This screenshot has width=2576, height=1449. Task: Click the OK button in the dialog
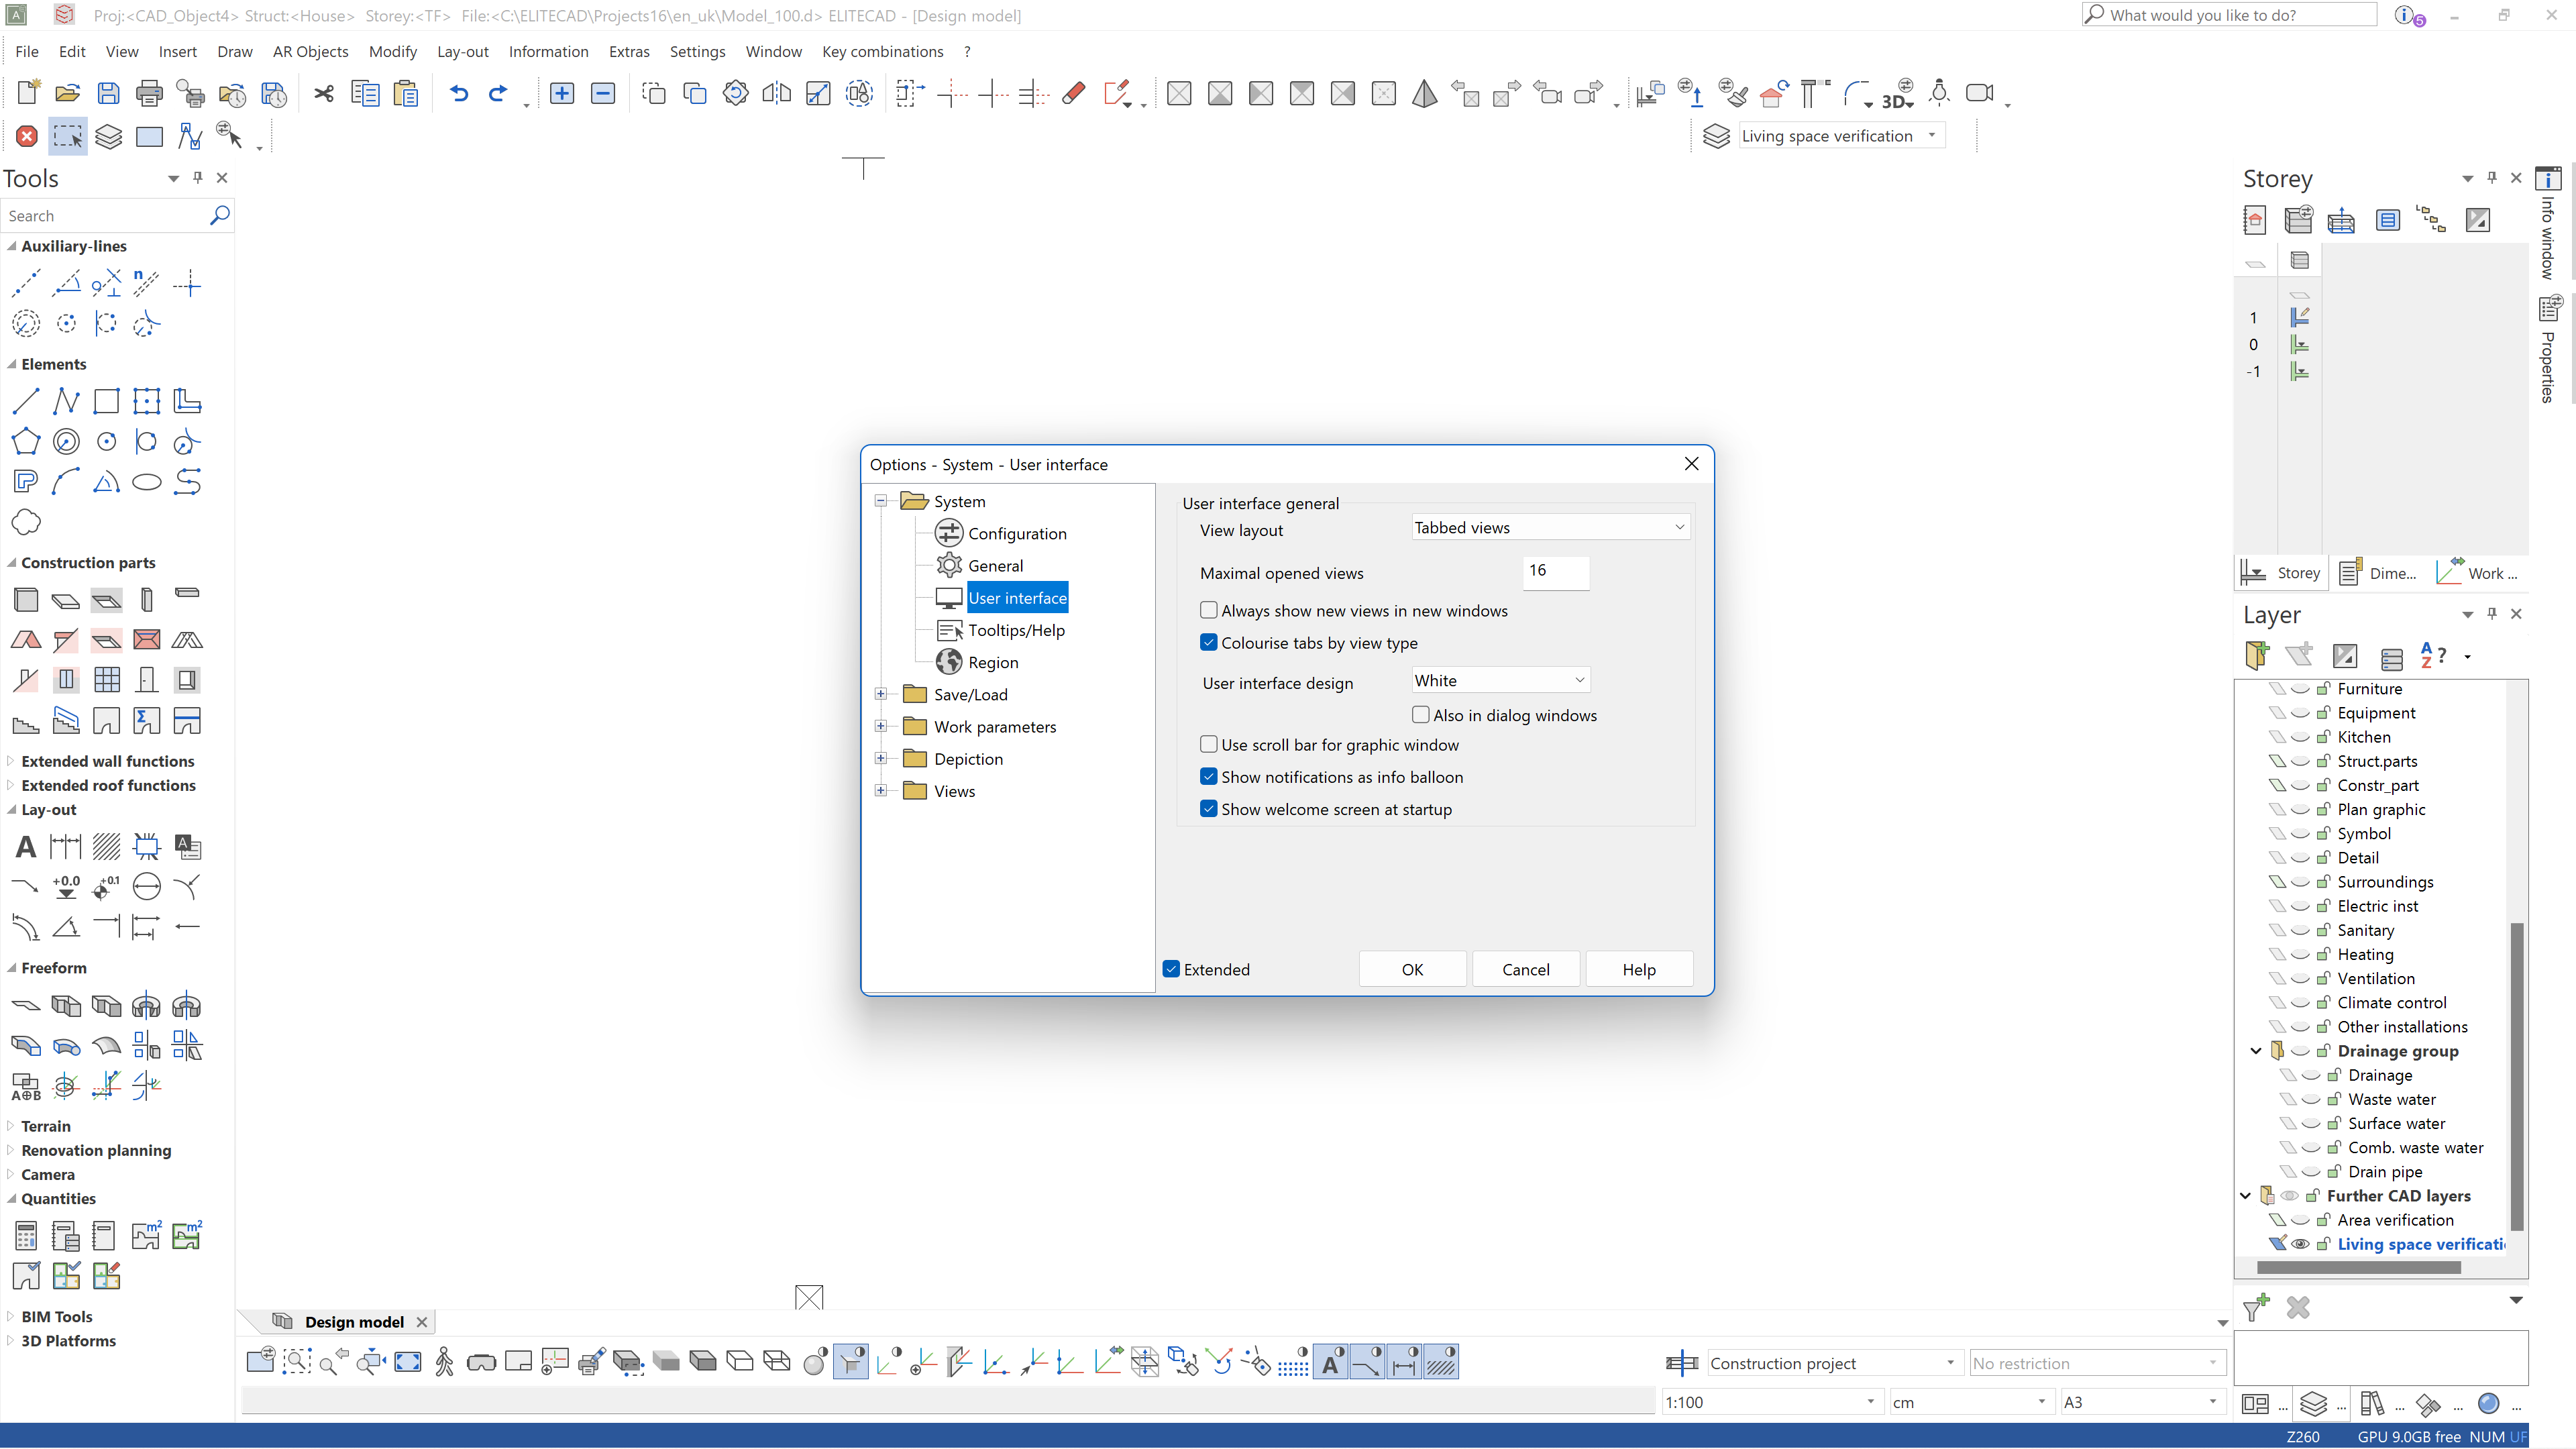(x=1412, y=969)
